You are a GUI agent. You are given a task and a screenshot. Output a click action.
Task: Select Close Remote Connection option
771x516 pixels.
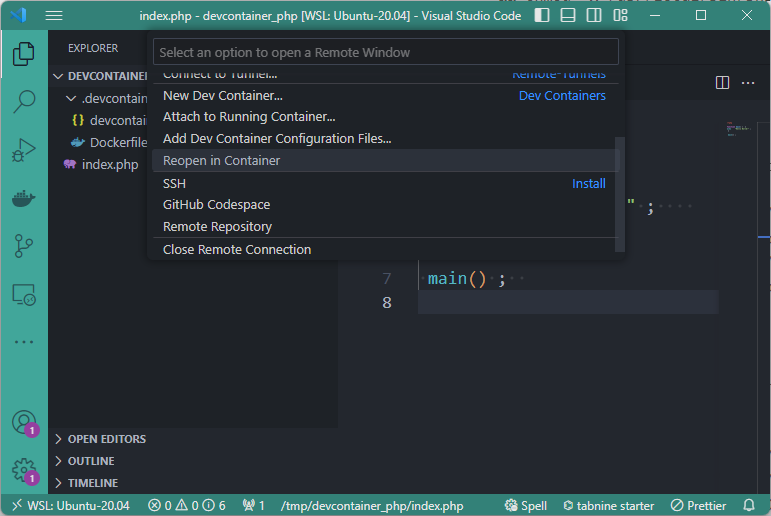pos(384,249)
